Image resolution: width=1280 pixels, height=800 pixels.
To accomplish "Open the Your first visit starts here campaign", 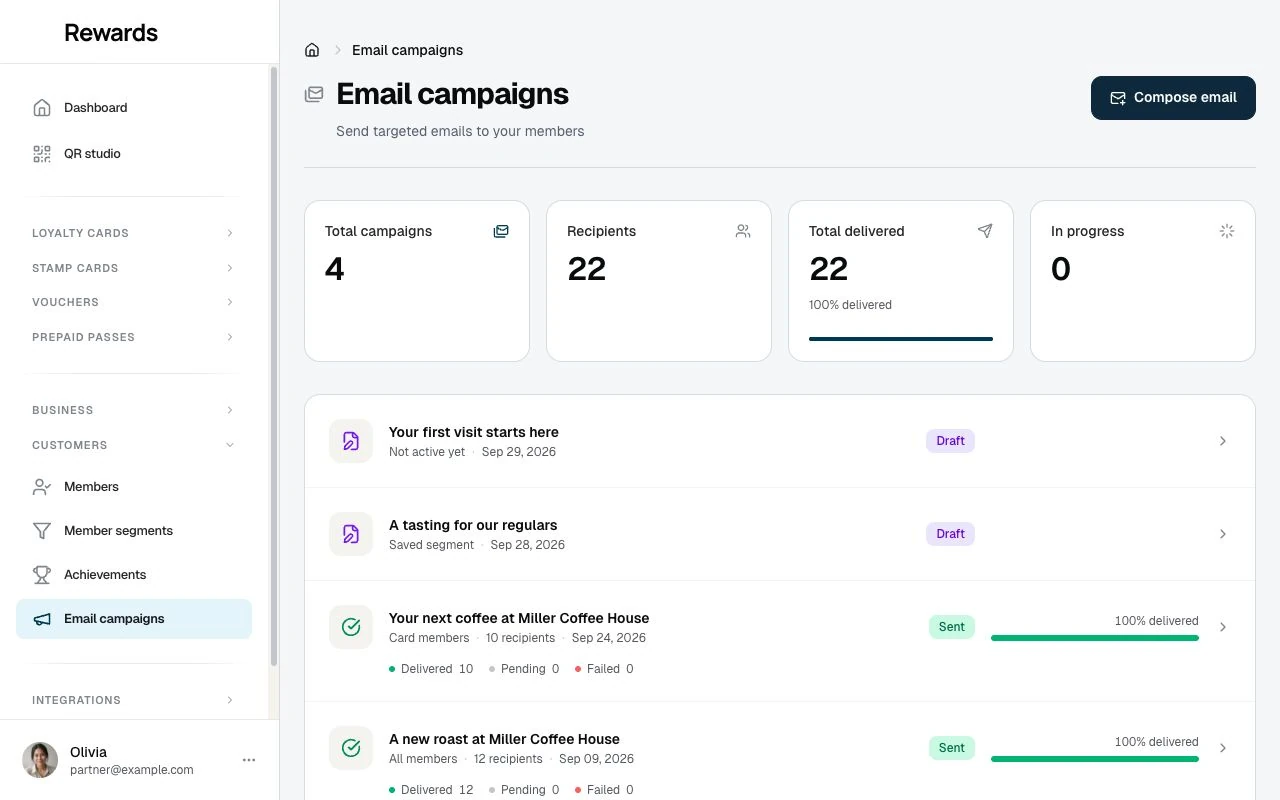I will (x=780, y=441).
